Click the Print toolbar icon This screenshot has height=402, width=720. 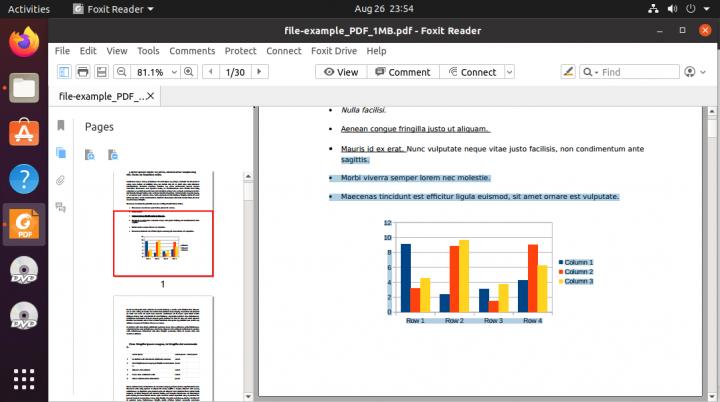tap(83, 72)
